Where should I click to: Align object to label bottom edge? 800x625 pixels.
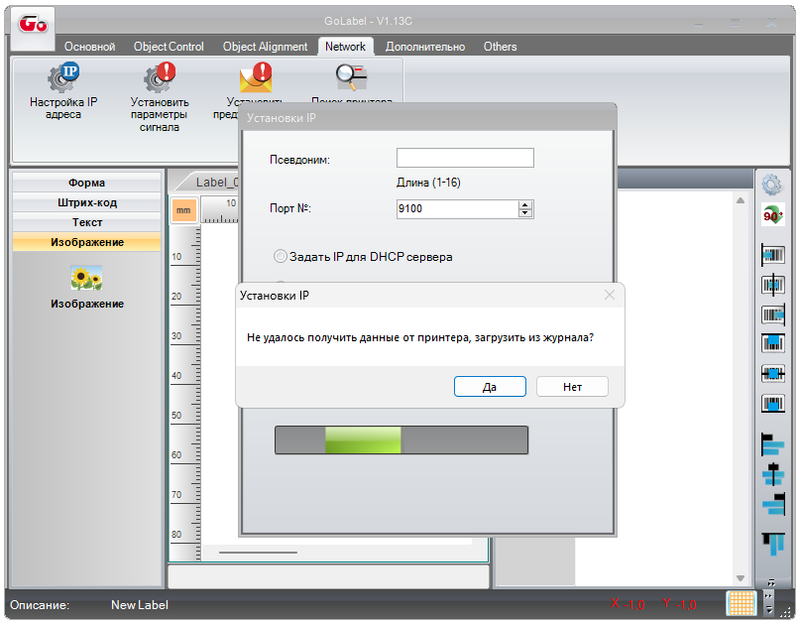[772, 404]
